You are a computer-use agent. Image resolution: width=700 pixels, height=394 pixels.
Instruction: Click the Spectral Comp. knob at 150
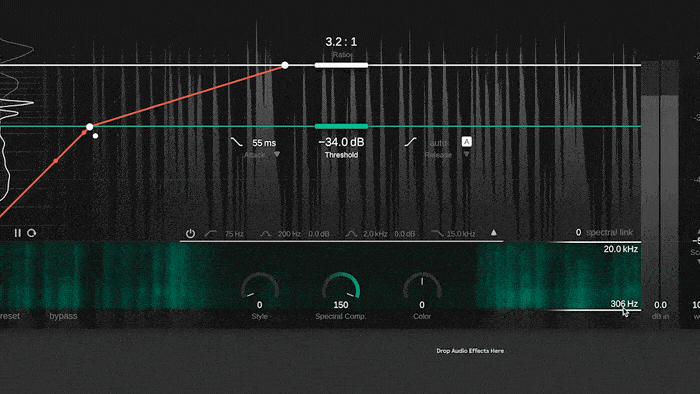pos(341,286)
